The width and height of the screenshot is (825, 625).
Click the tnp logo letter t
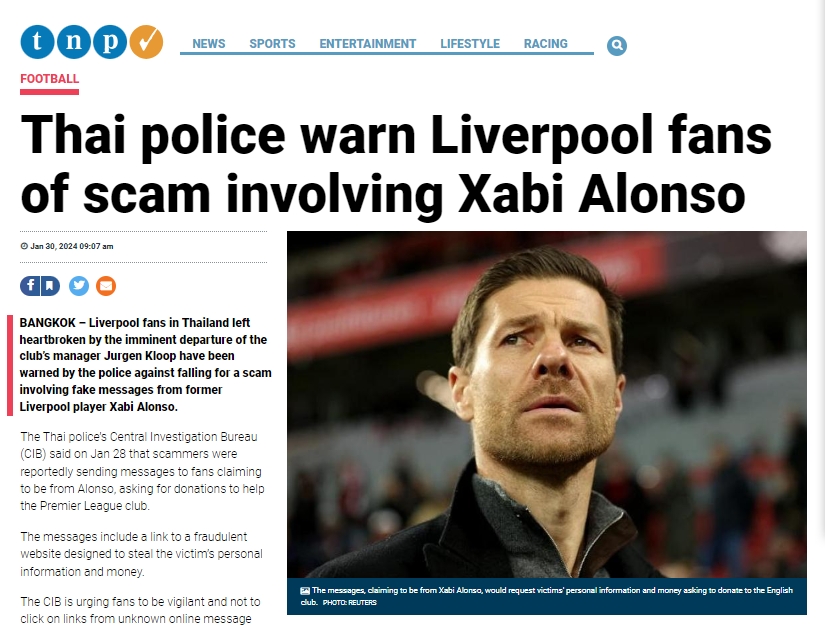(x=37, y=42)
